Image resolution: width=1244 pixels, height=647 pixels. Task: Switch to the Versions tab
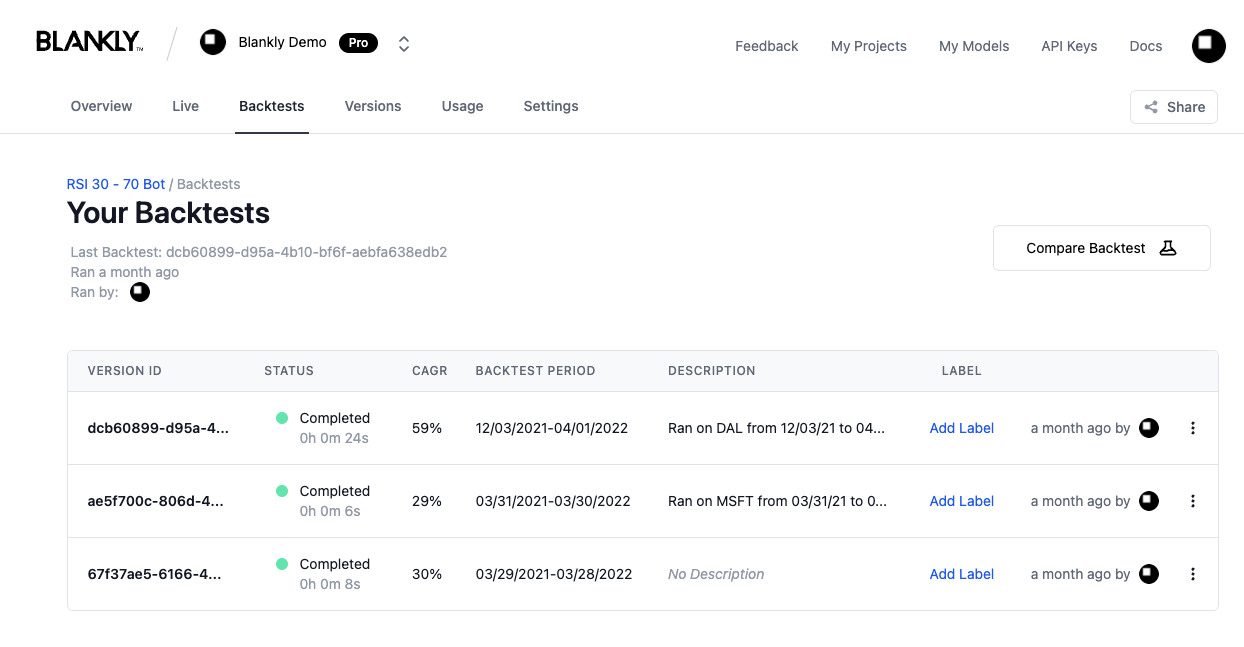tap(373, 106)
